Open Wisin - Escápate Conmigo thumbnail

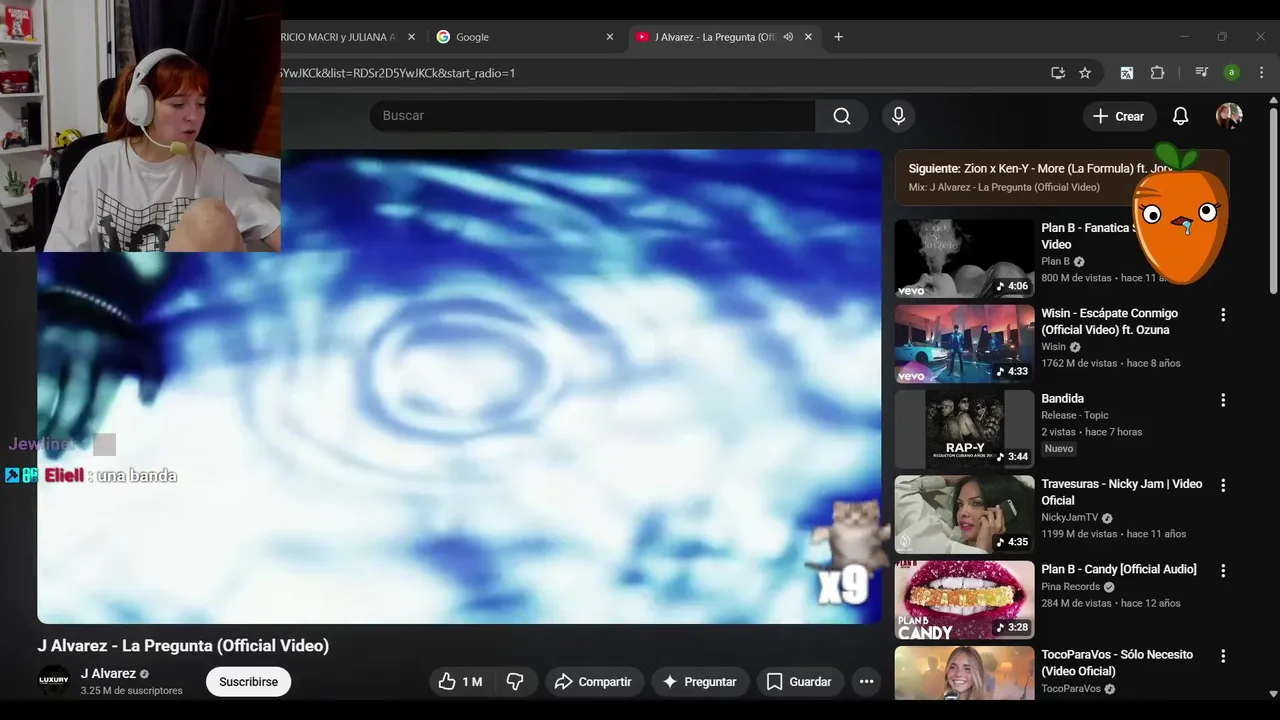click(964, 344)
